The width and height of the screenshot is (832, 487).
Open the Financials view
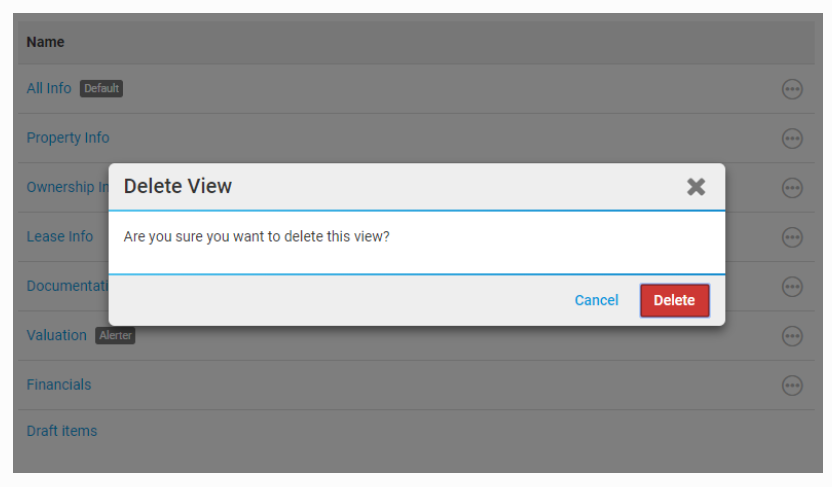click(x=58, y=384)
